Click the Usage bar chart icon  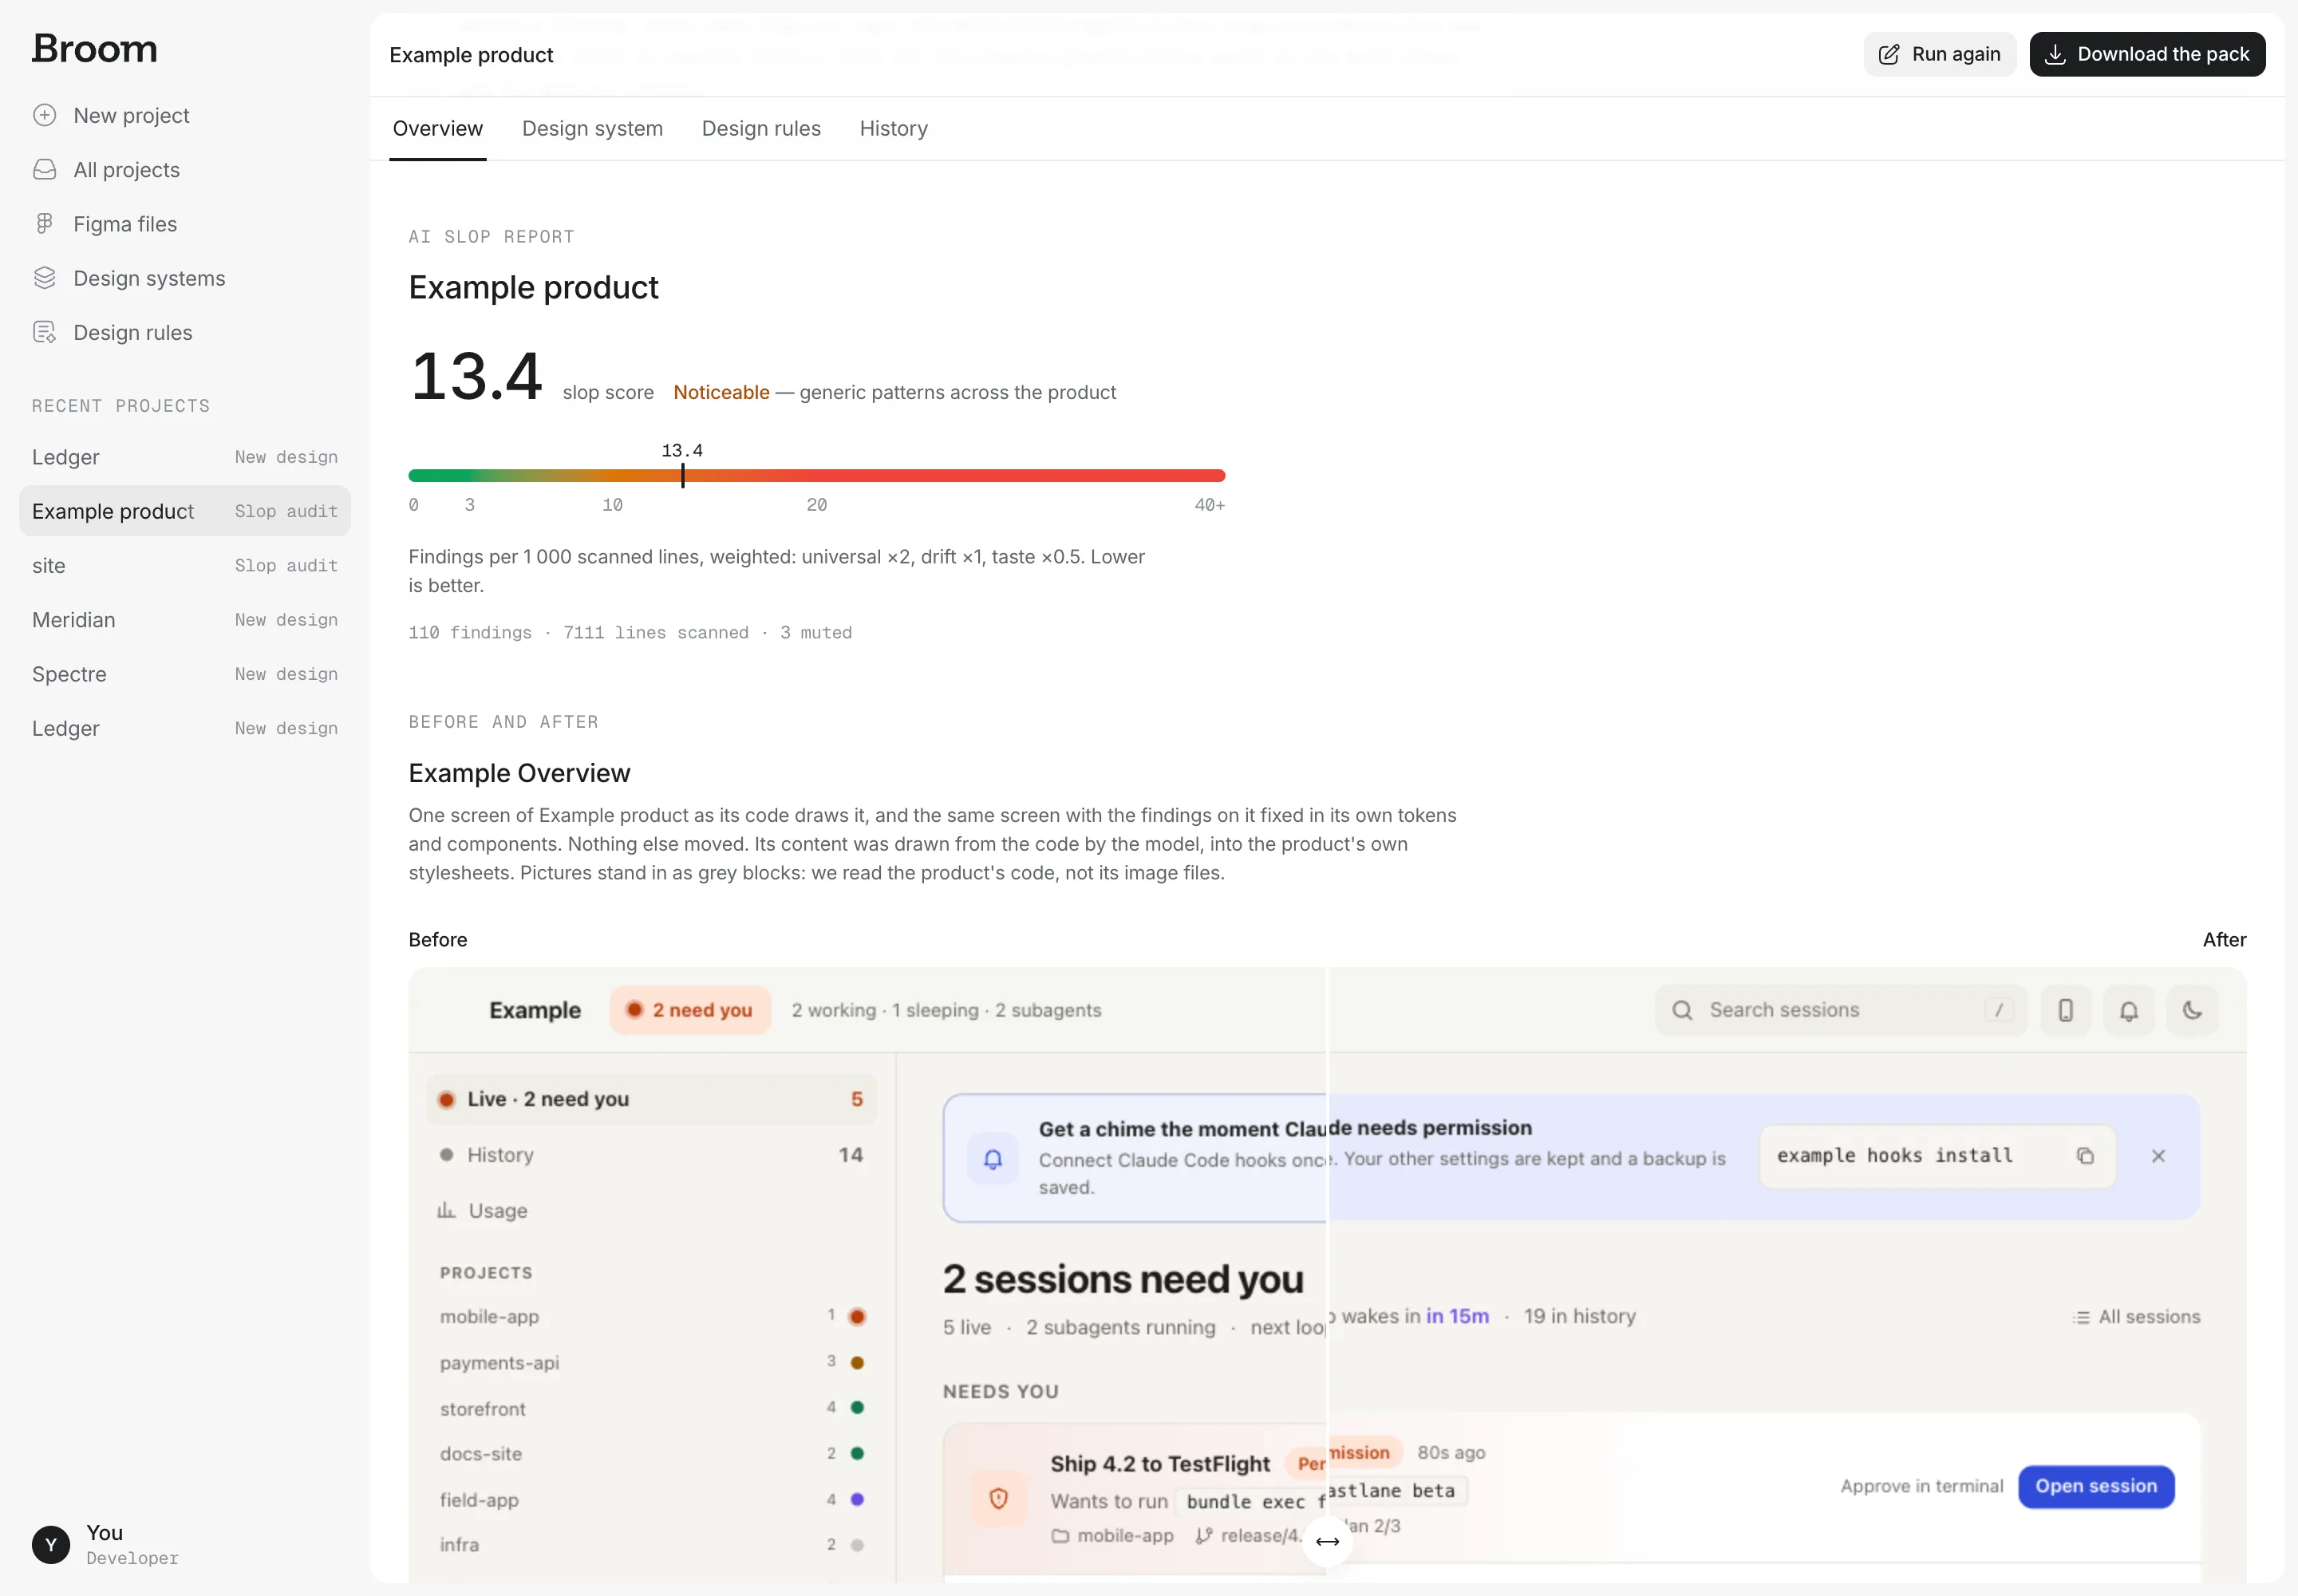point(446,1210)
